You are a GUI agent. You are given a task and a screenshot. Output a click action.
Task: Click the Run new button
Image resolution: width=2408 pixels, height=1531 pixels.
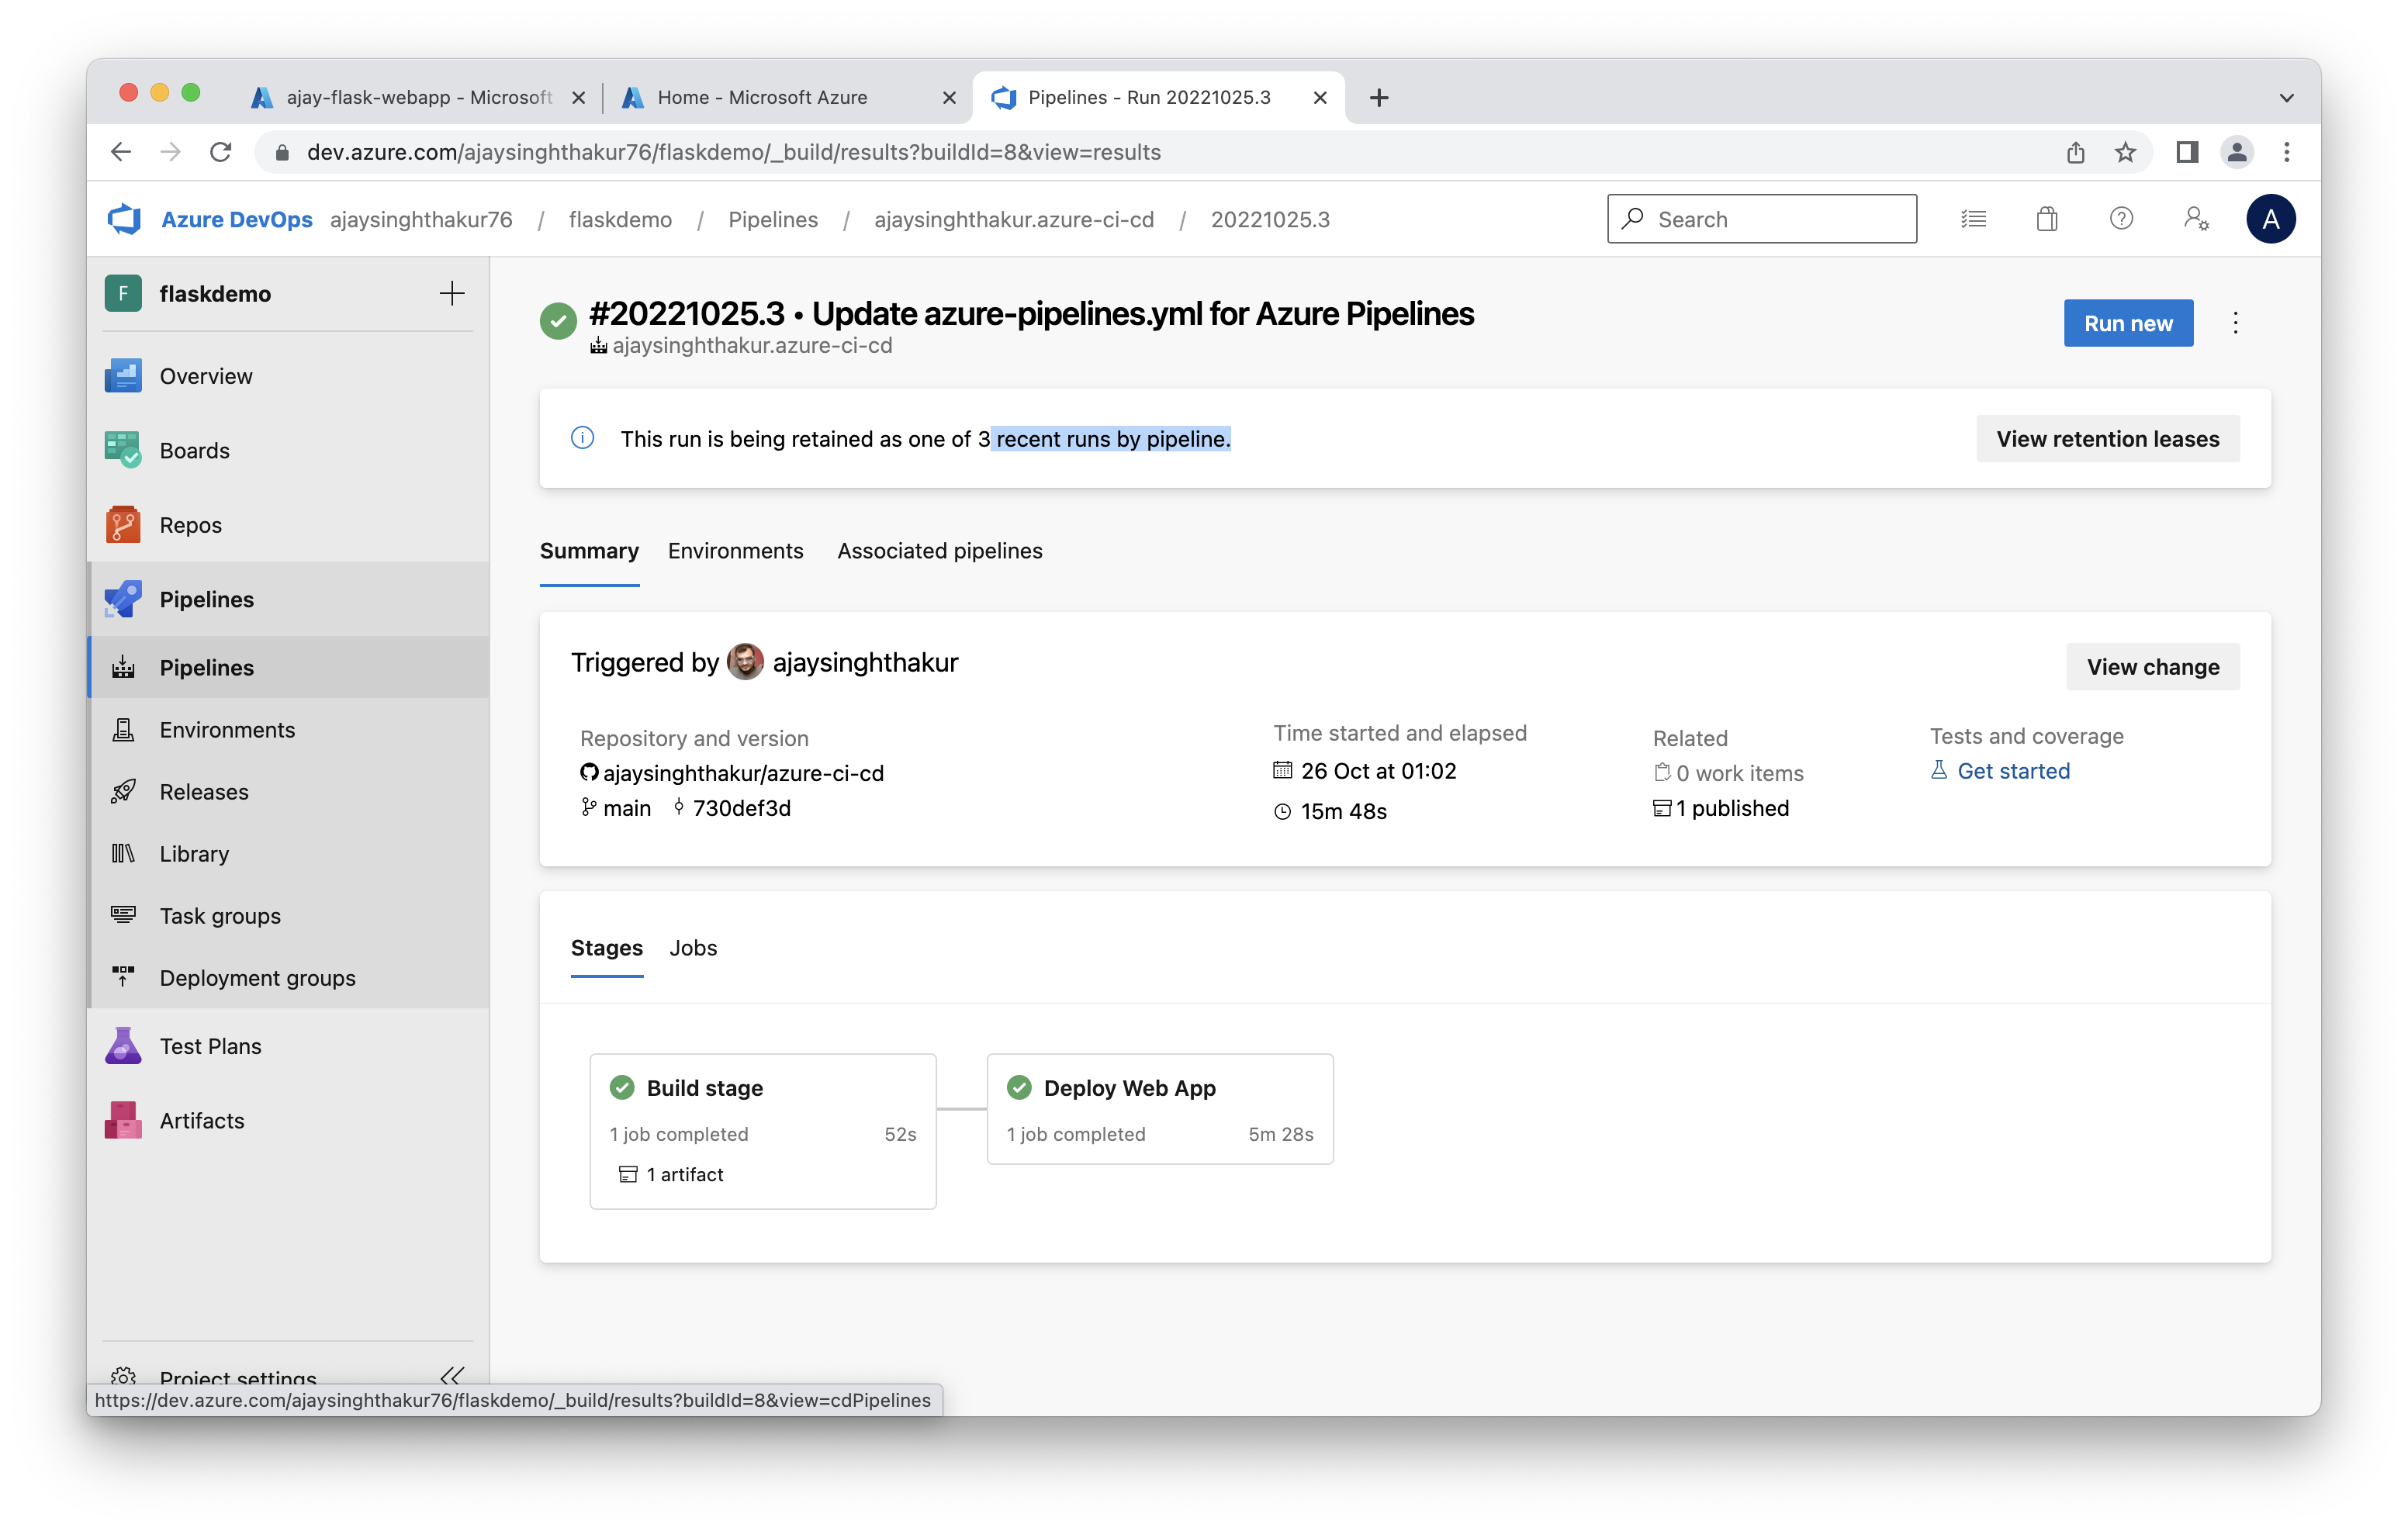pyautogui.click(x=2128, y=323)
